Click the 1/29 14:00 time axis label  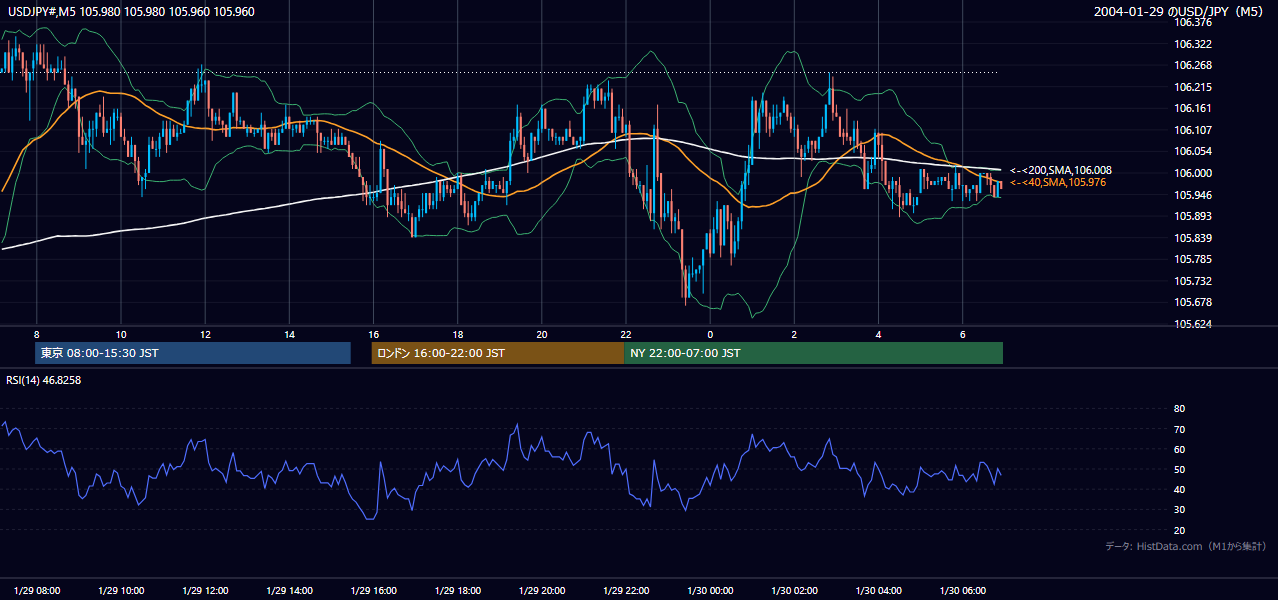click(x=288, y=590)
